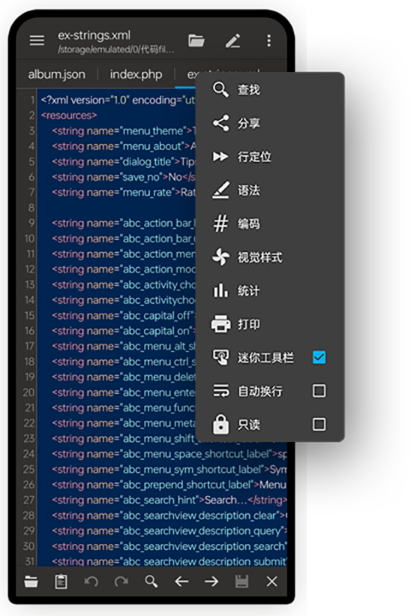Open the hamburger navigation menu
The width and height of the screenshot is (411, 616).
click(x=37, y=40)
